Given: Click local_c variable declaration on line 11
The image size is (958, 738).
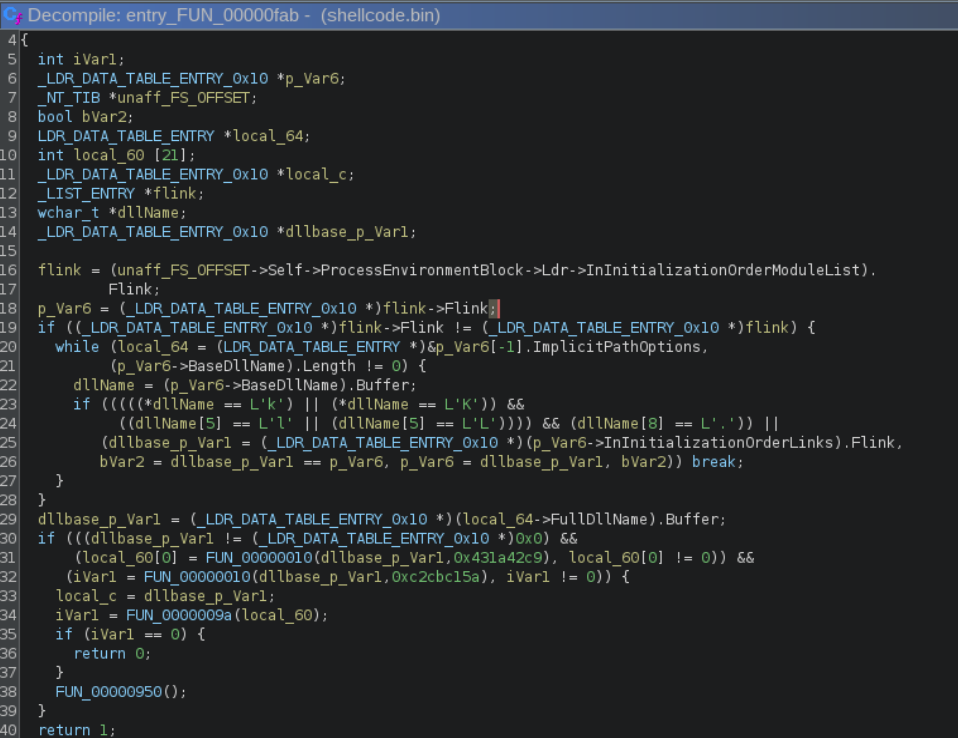Looking at the screenshot, I should [x=316, y=175].
